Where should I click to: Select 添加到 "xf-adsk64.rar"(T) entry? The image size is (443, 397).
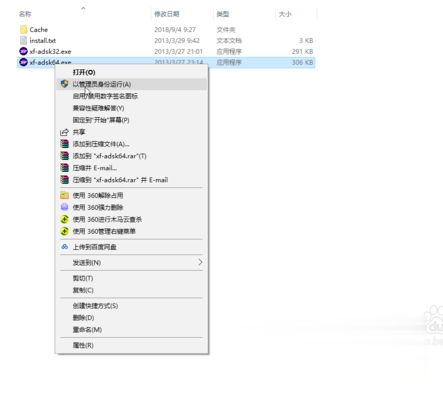(x=132, y=156)
